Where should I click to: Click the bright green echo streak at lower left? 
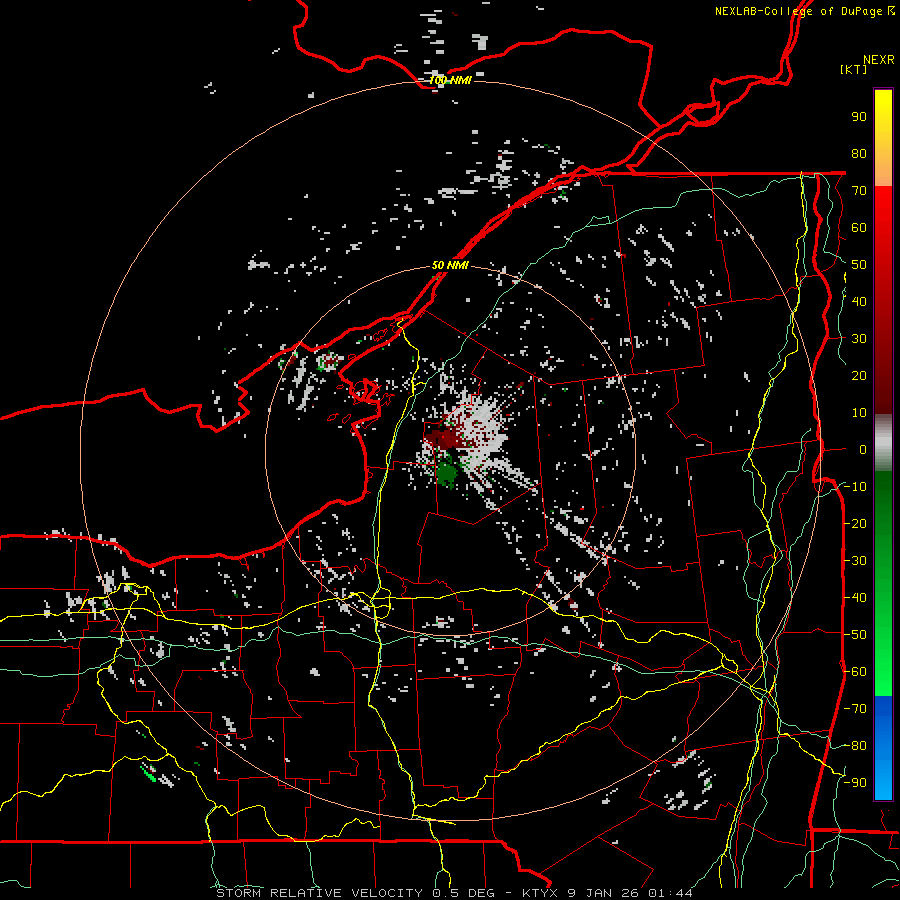tap(148, 772)
